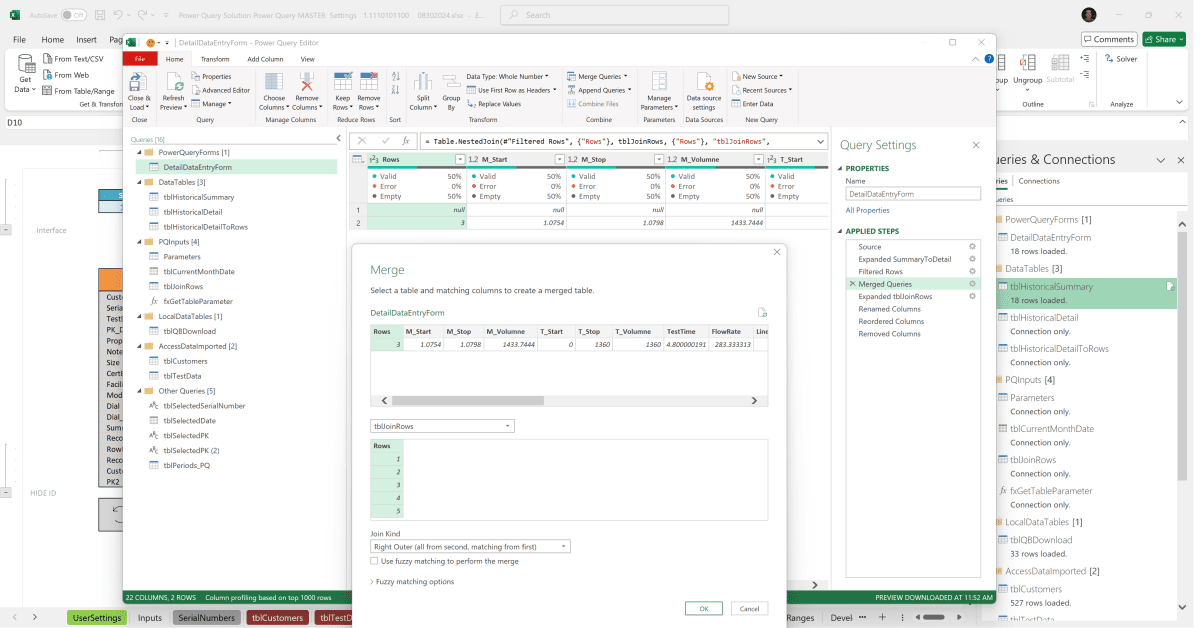Toggle Use First Row as Headers
1200x628 pixels.
tap(510, 90)
